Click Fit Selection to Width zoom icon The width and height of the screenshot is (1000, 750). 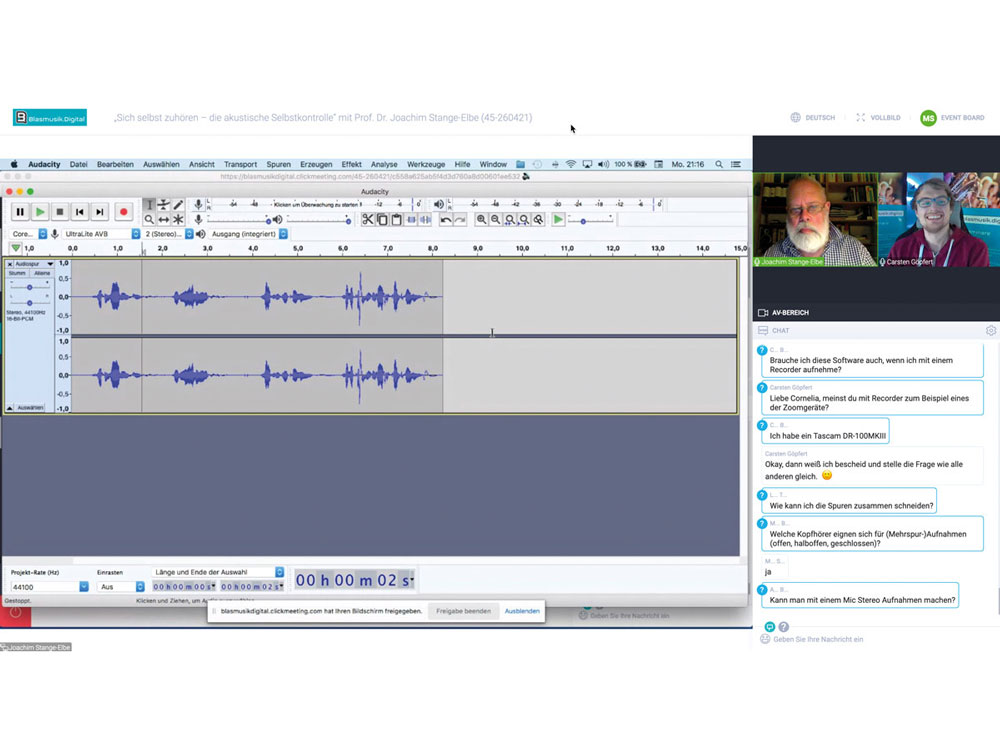point(510,219)
